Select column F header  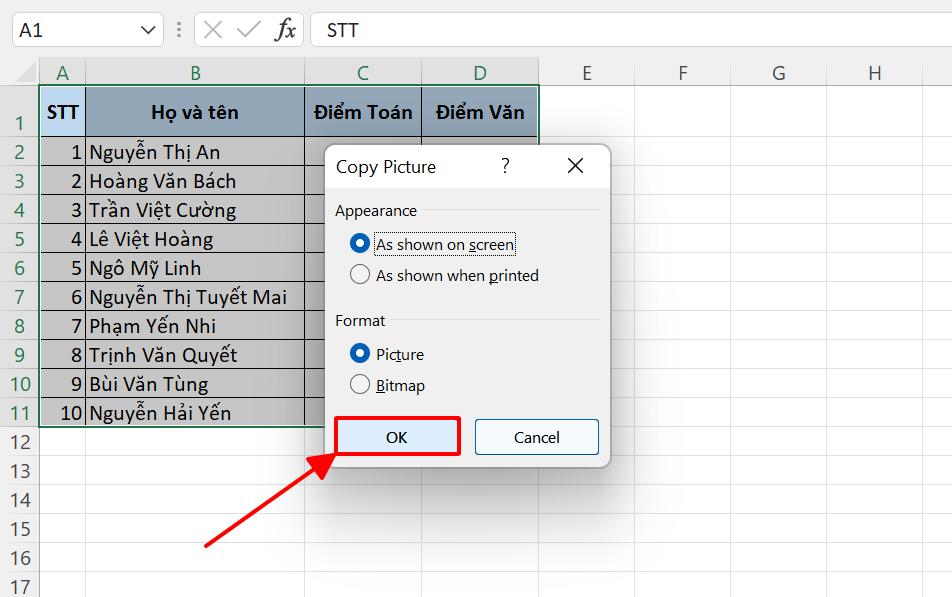[682, 73]
